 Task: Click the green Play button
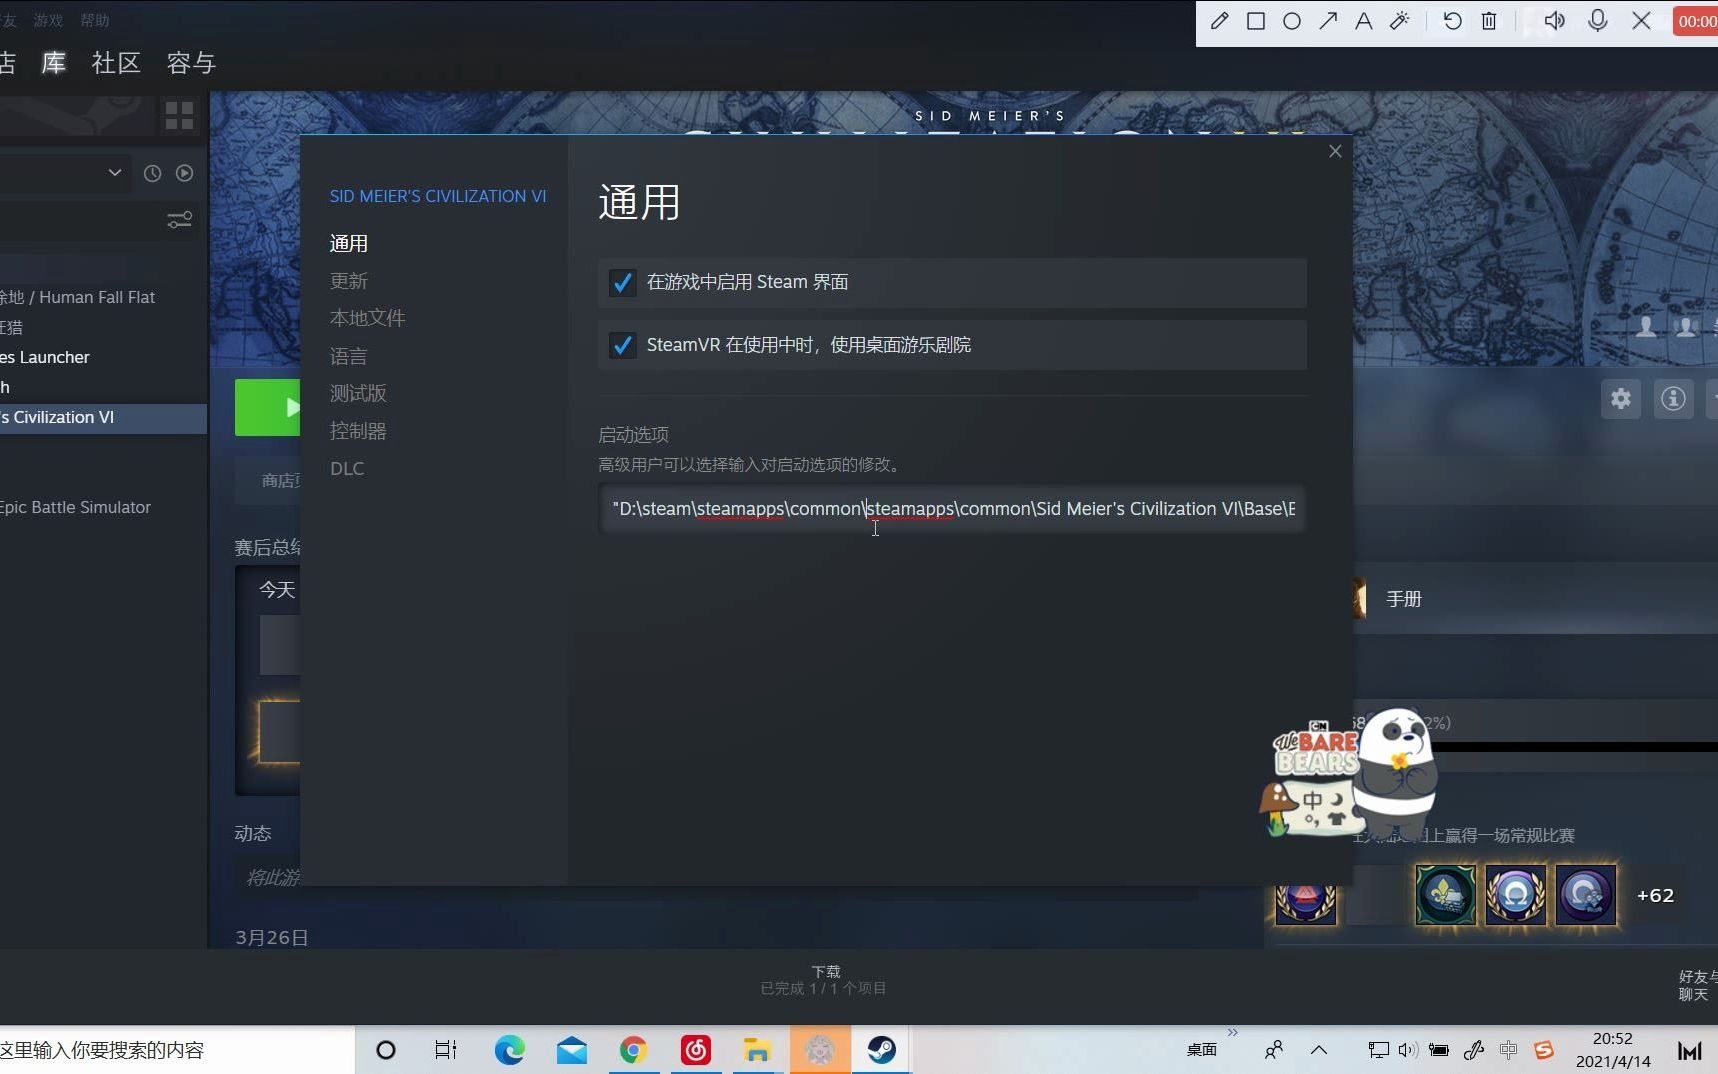tap(268, 407)
